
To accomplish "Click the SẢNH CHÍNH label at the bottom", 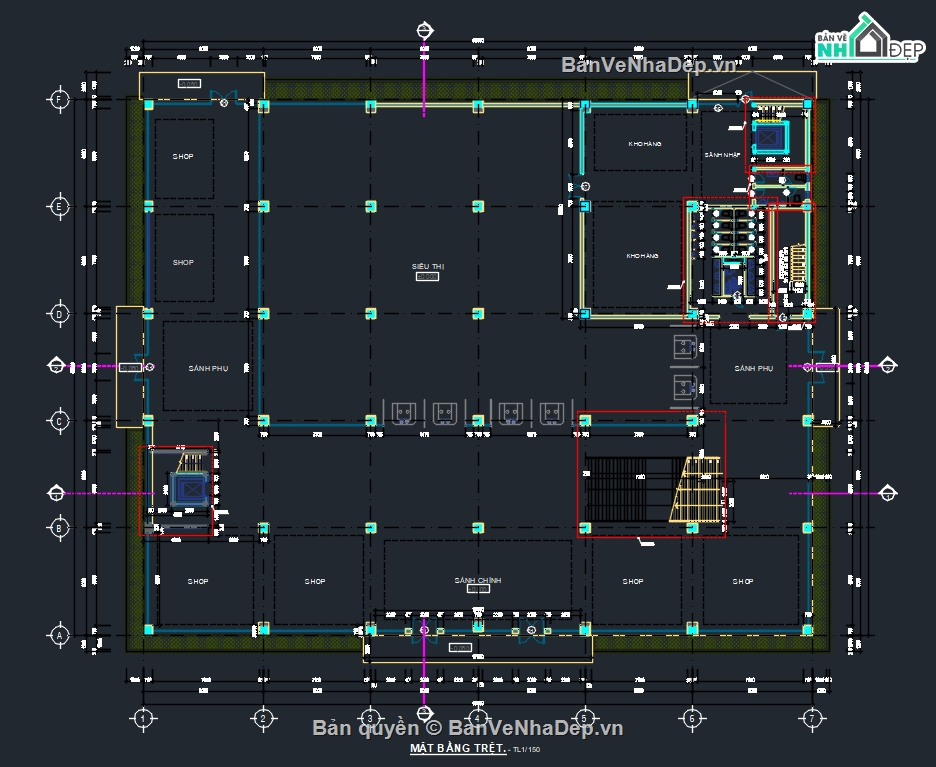I will [478, 579].
